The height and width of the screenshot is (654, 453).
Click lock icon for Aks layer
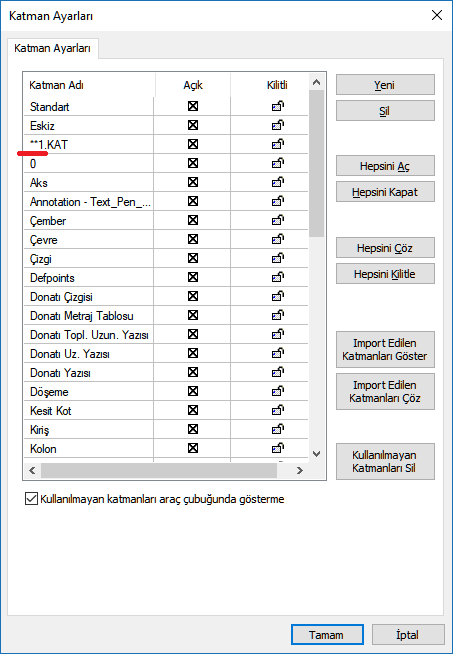277,182
